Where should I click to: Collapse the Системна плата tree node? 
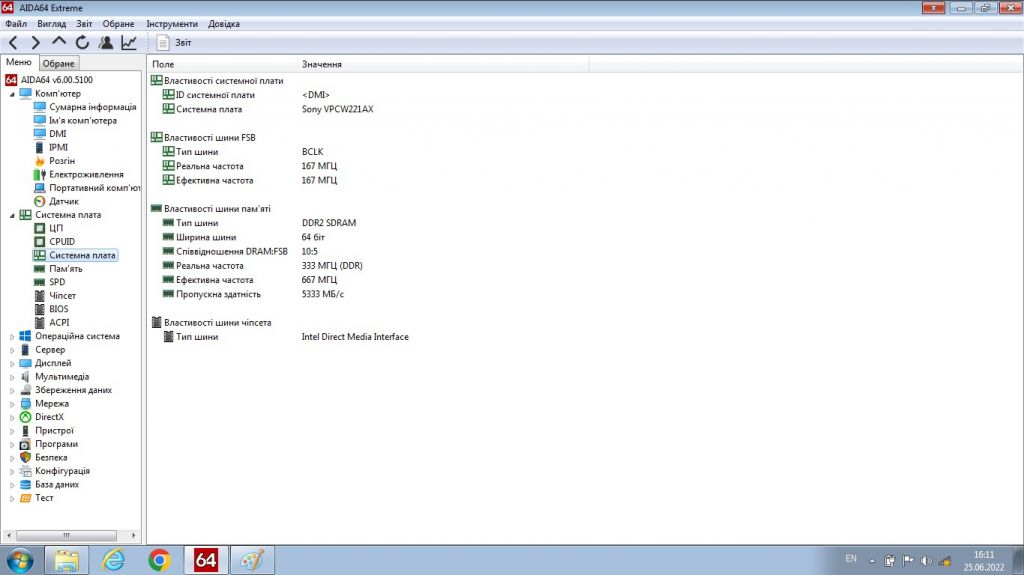[12, 215]
